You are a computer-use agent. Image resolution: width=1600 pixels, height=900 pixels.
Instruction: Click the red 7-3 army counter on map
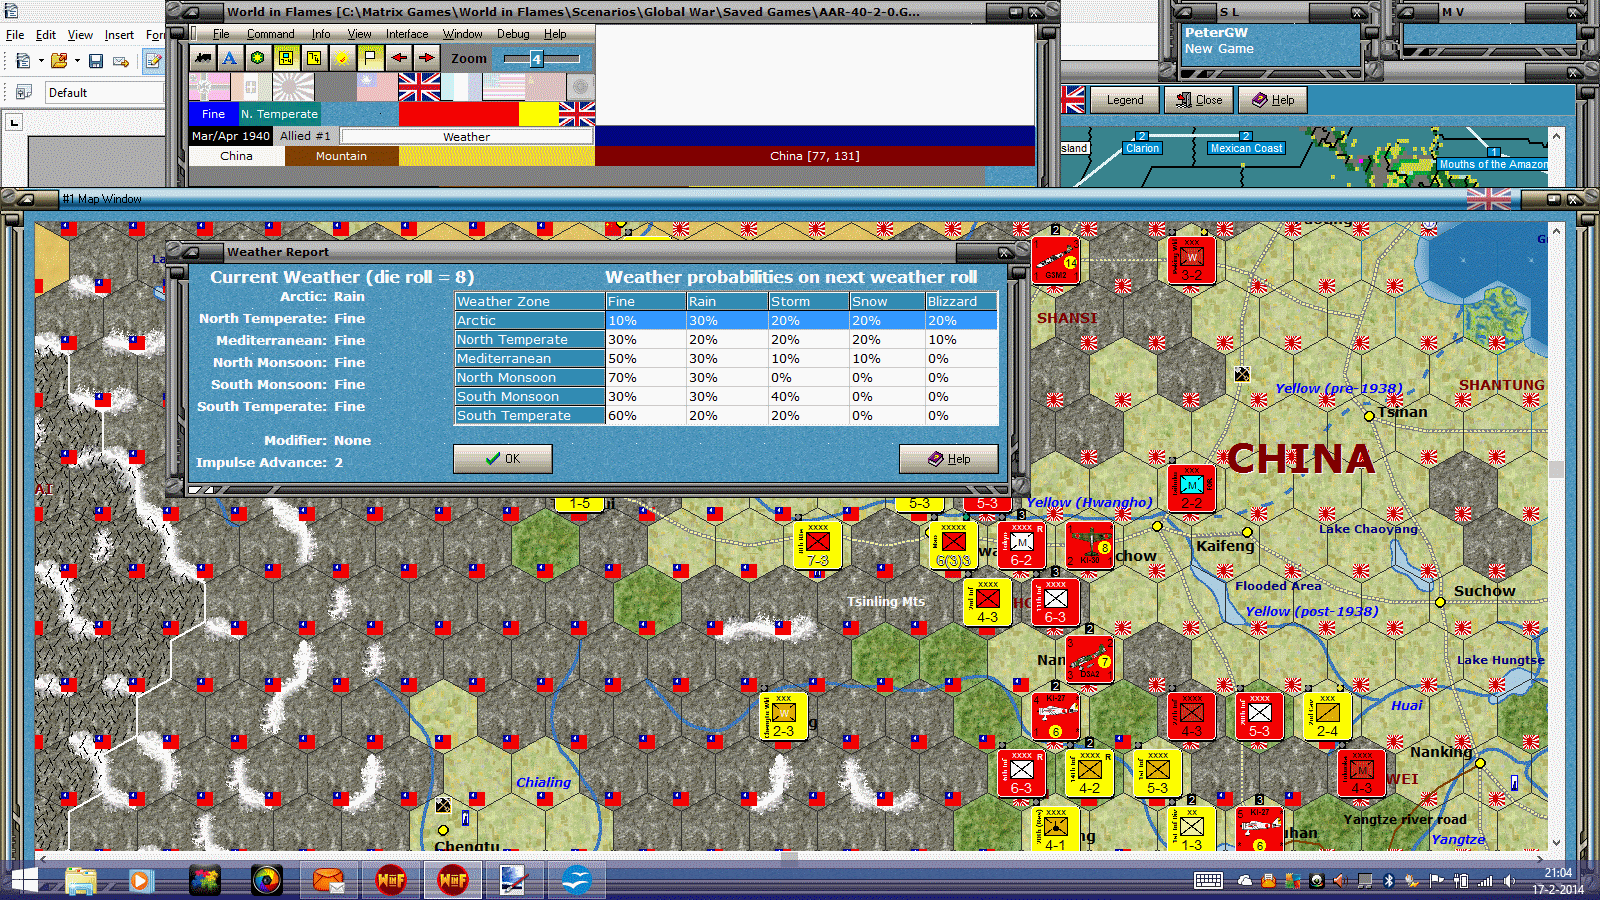point(817,546)
